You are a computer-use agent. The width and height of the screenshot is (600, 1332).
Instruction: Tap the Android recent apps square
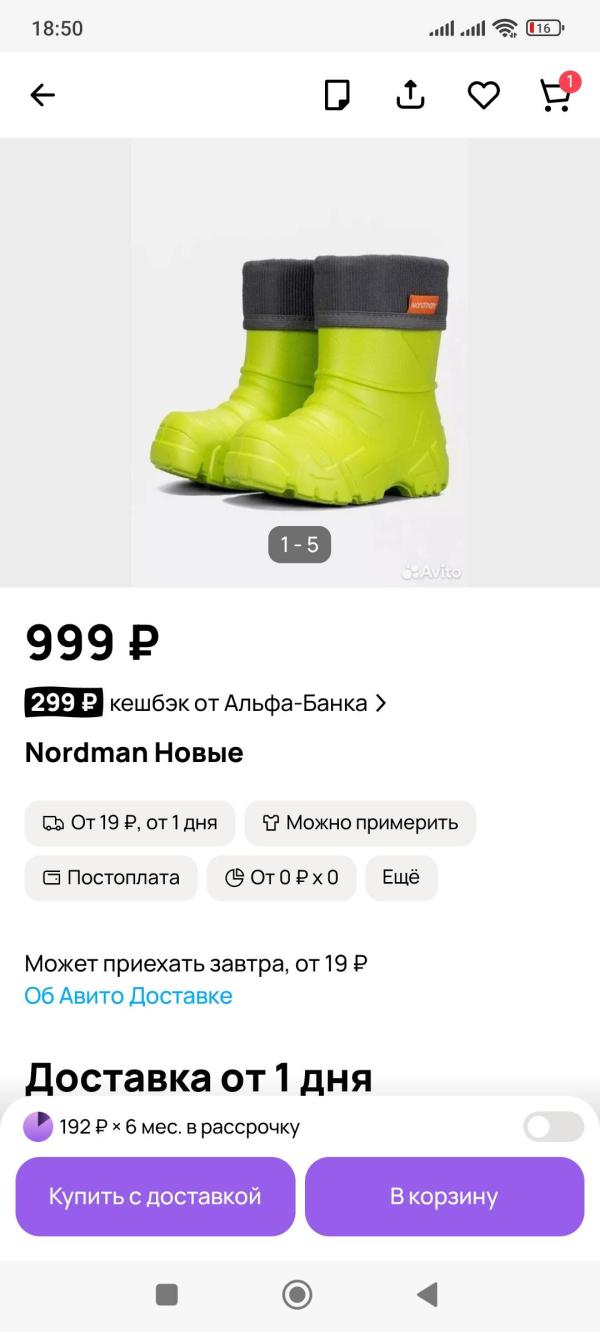167,1295
